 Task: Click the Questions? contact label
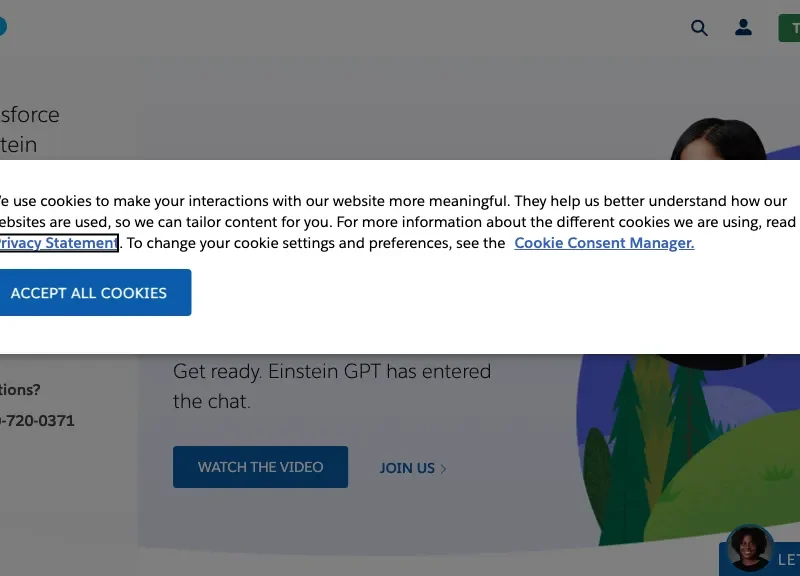[x=20, y=390]
